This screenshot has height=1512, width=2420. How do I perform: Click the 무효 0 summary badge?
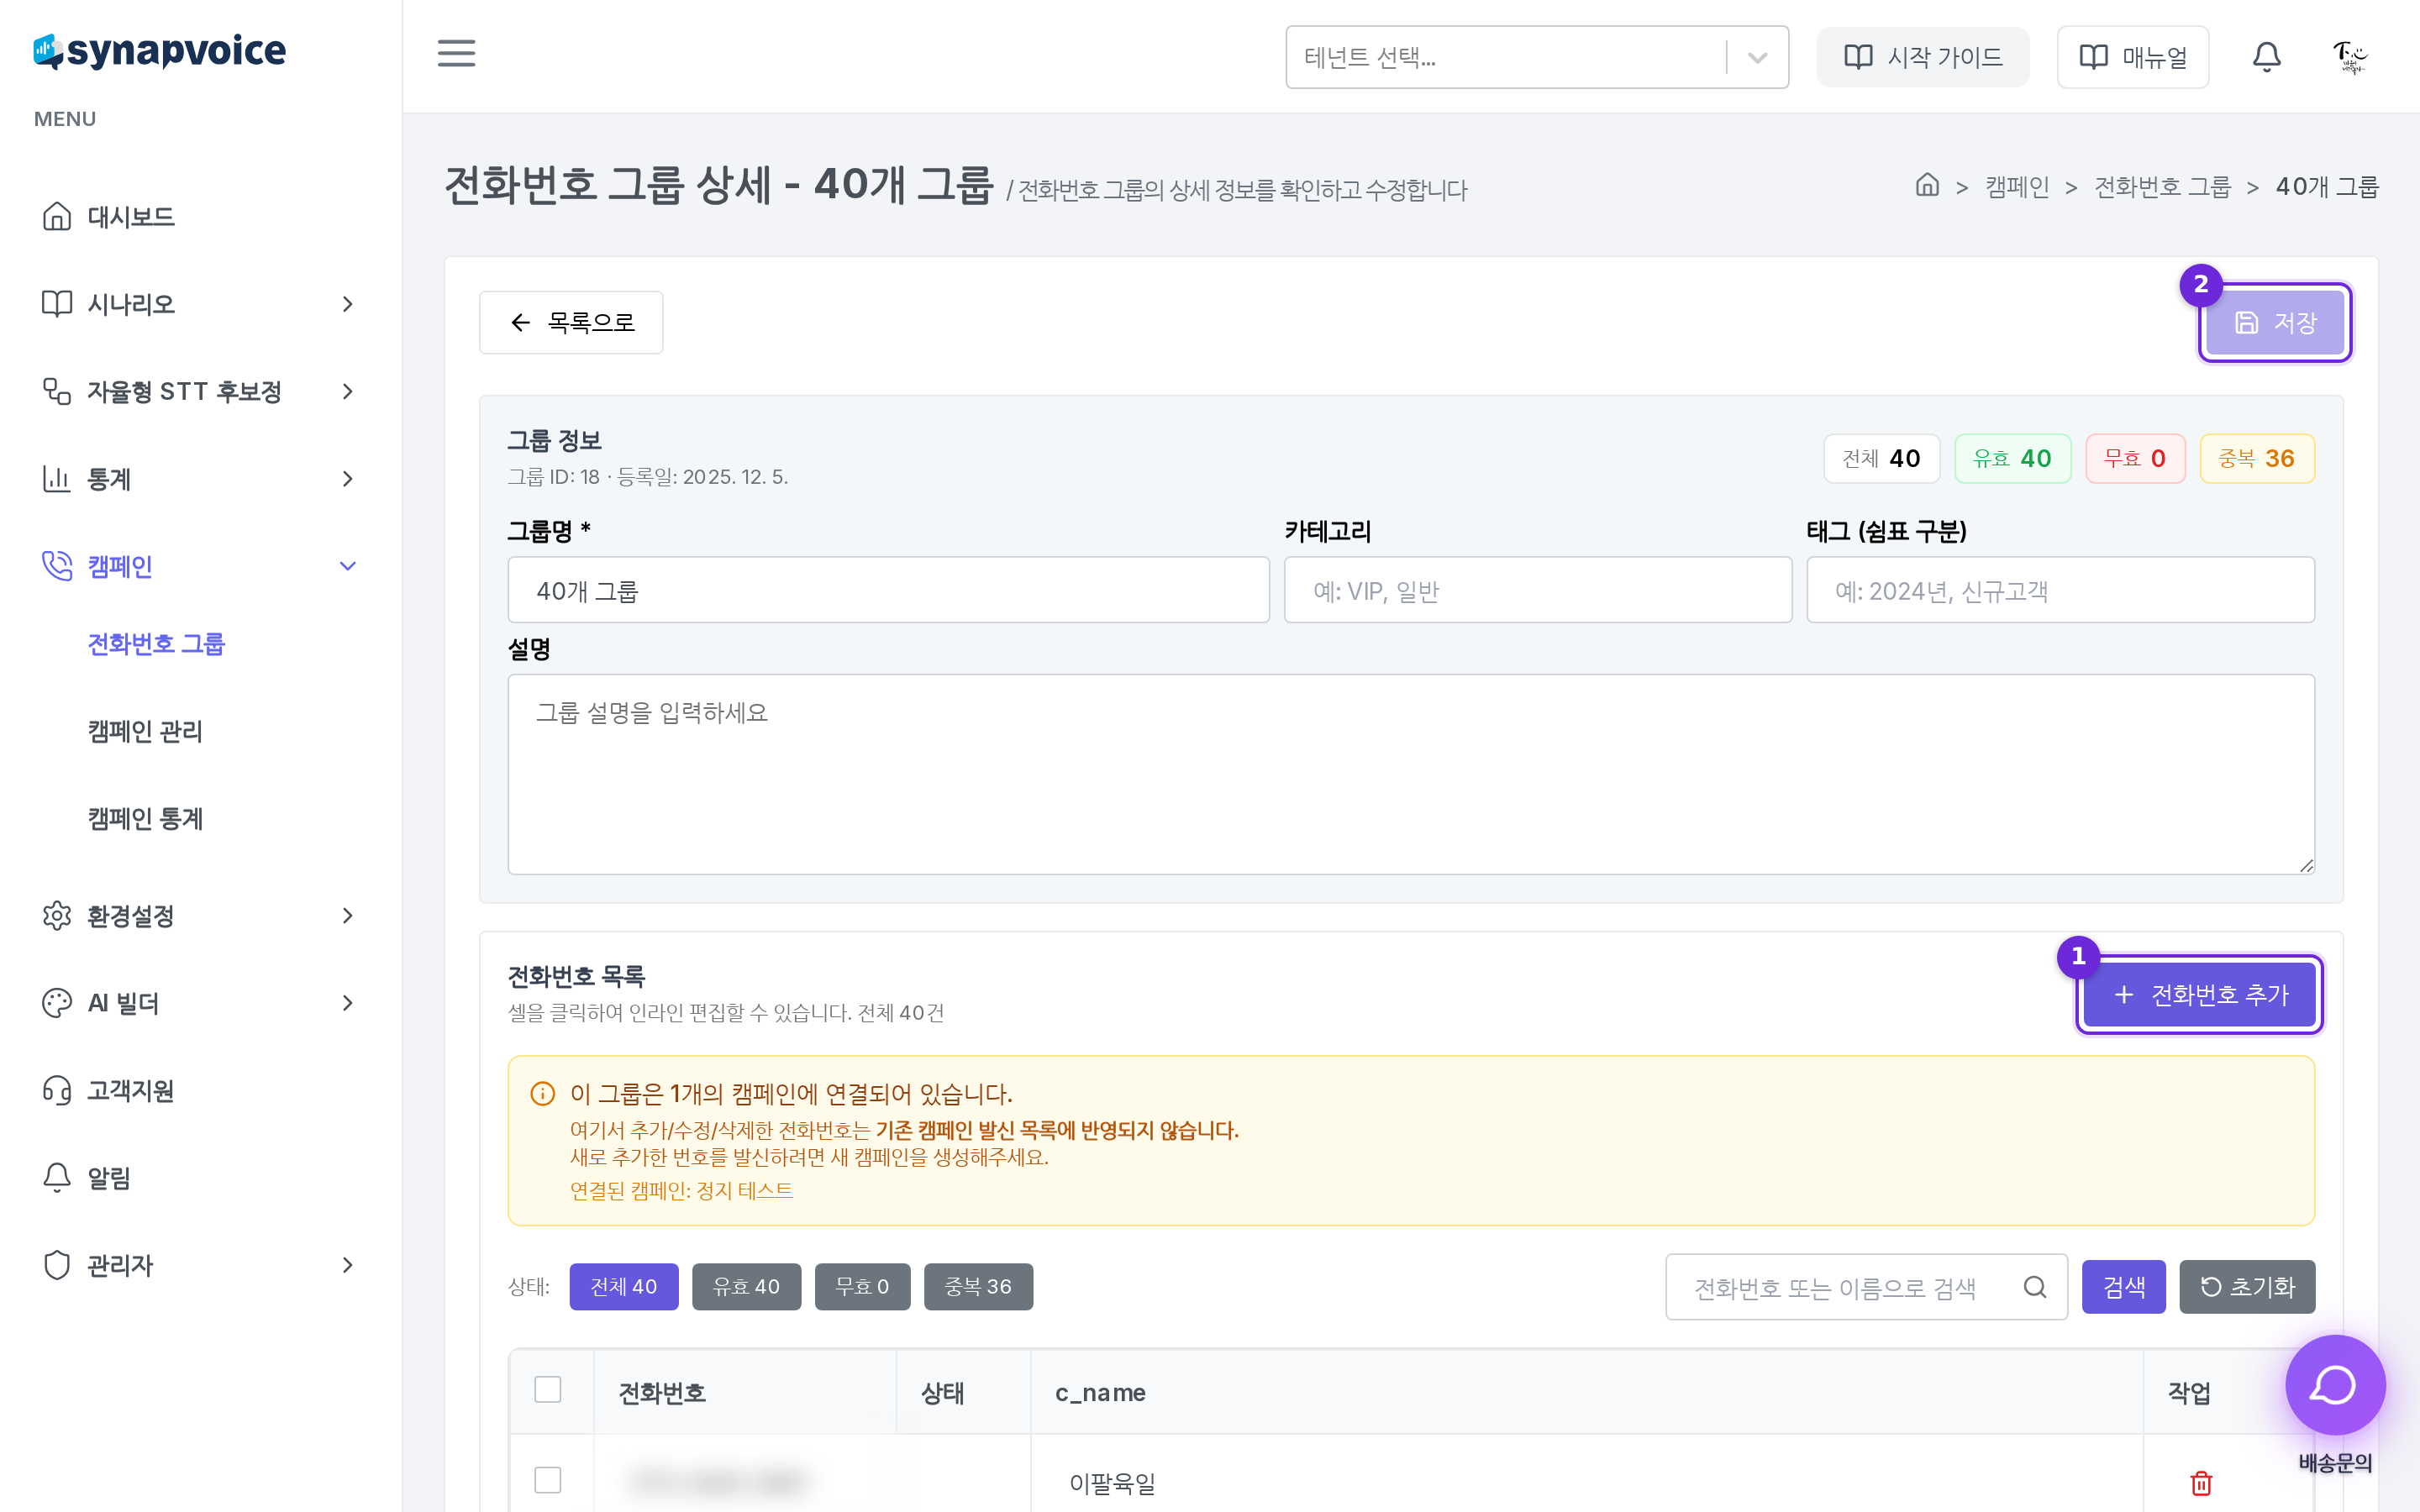click(x=2135, y=458)
